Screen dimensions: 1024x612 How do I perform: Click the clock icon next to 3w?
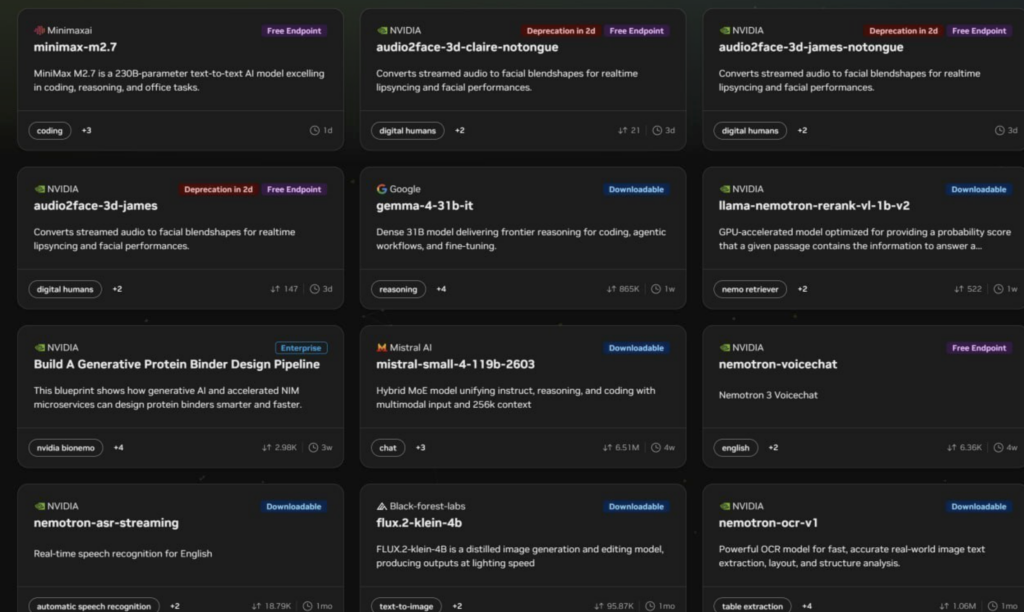coord(313,447)
